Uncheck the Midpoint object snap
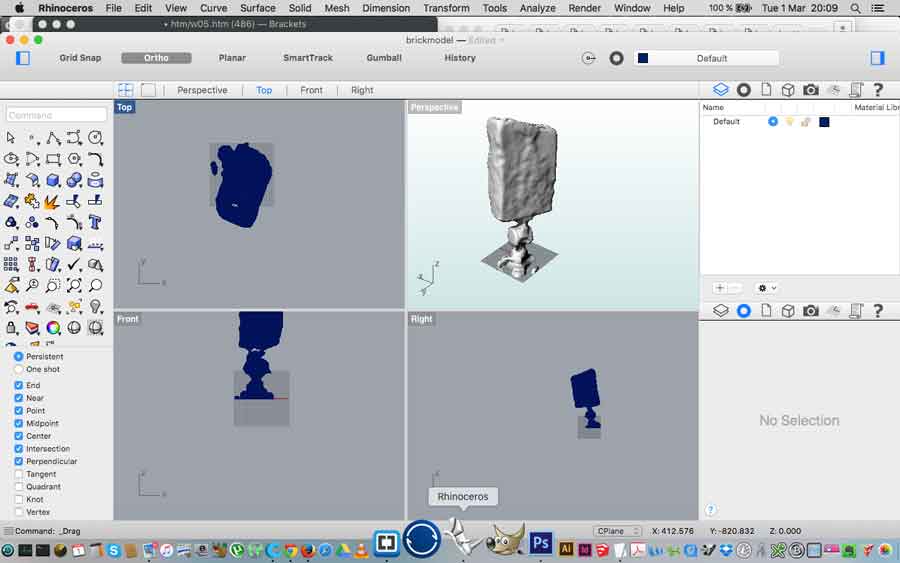 [x=18, y=423]
